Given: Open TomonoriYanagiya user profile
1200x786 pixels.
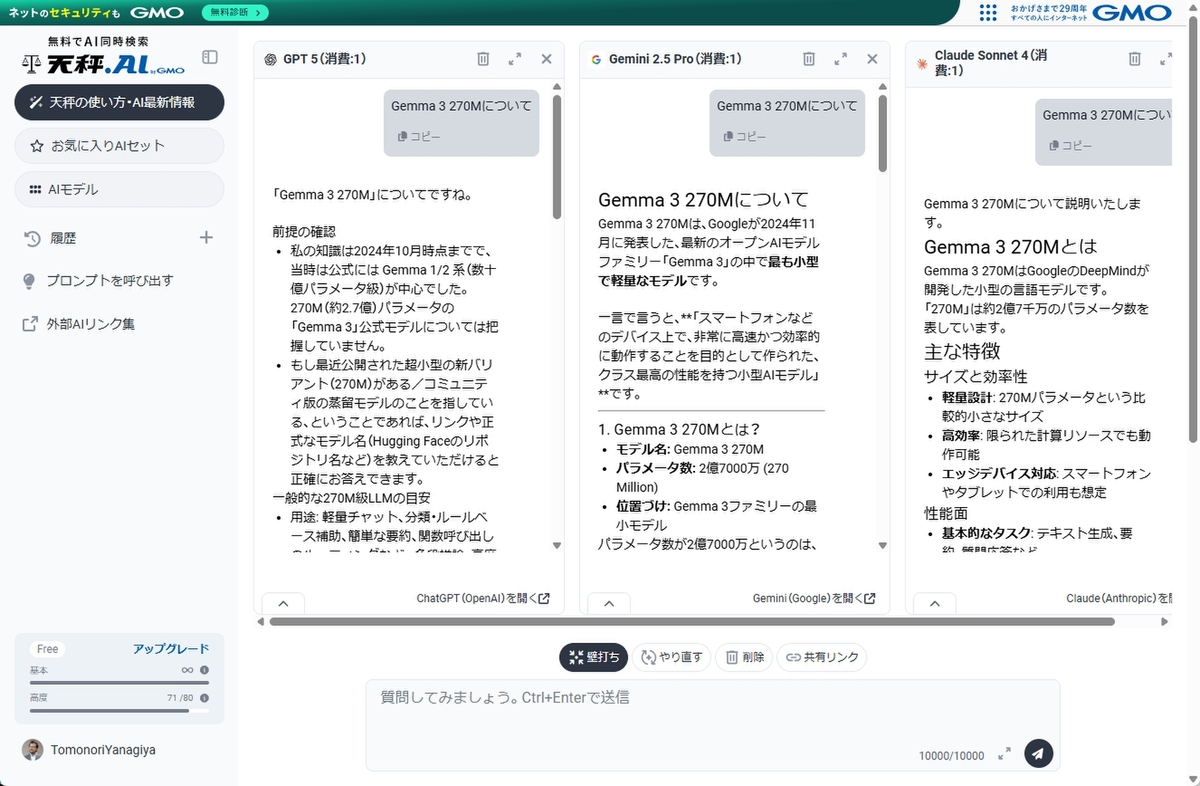Looking at the screenshot, I should pos(89,750).
